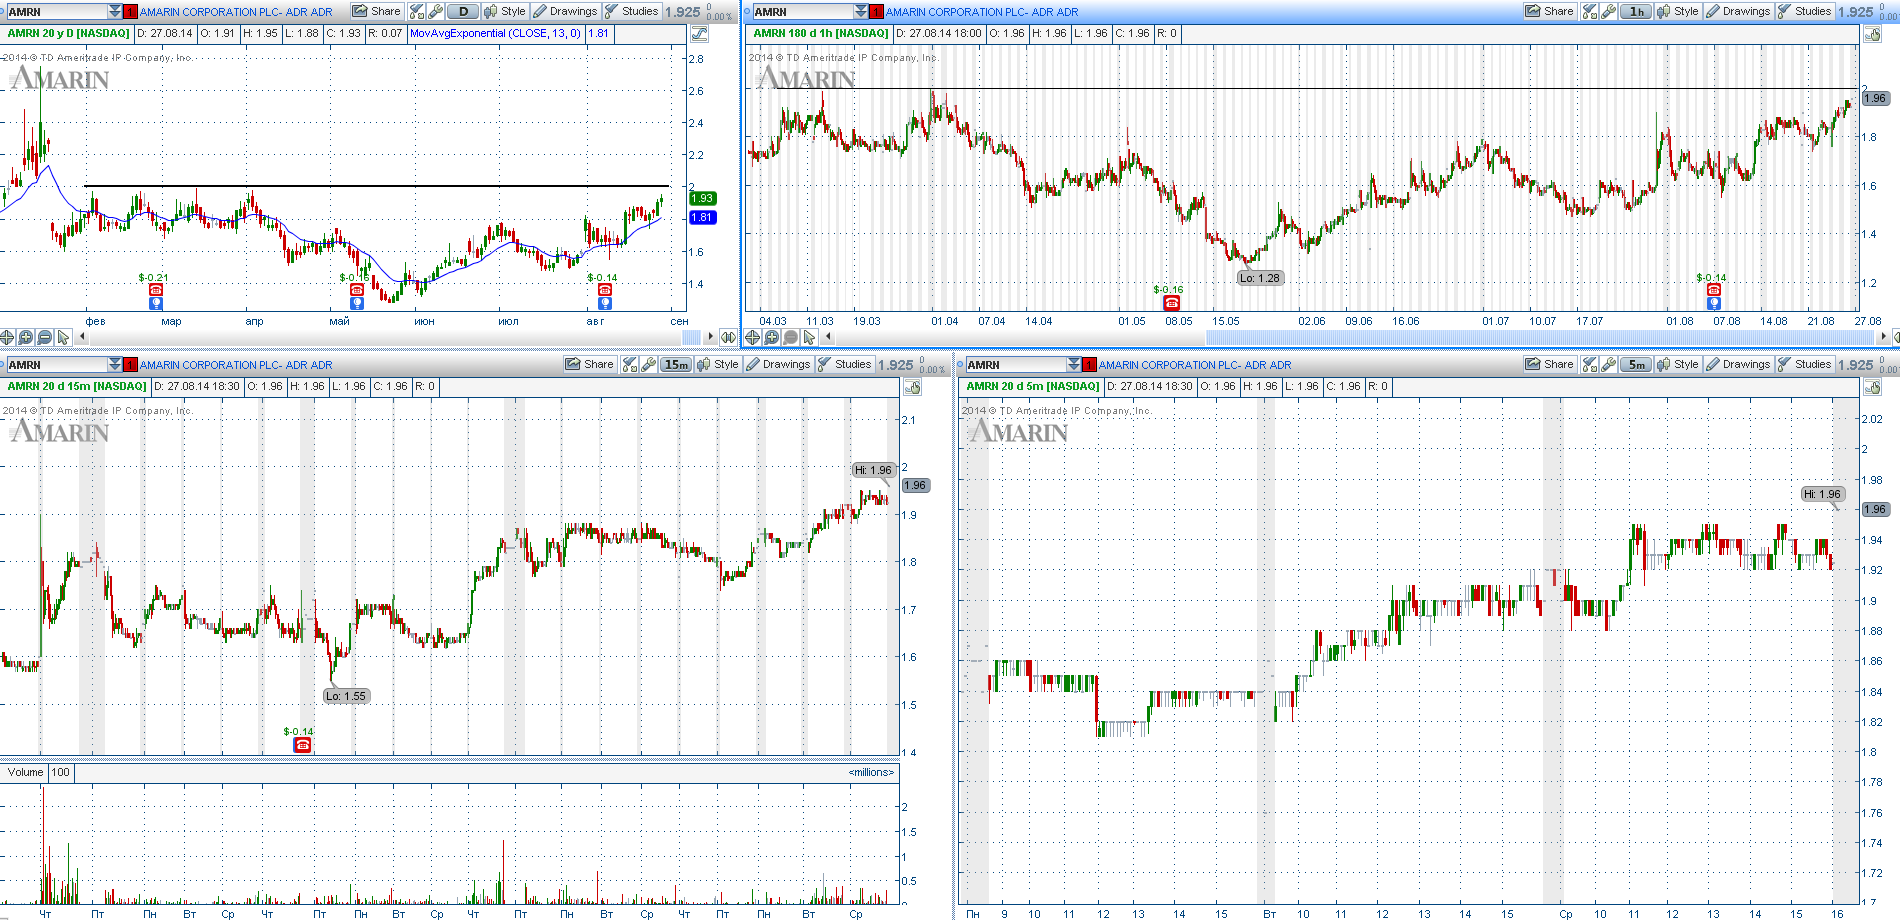Click the scroll-right arrow under the daily chart
The width and height of the screenshot is (1900, 920).
click(x=711, y=336)
